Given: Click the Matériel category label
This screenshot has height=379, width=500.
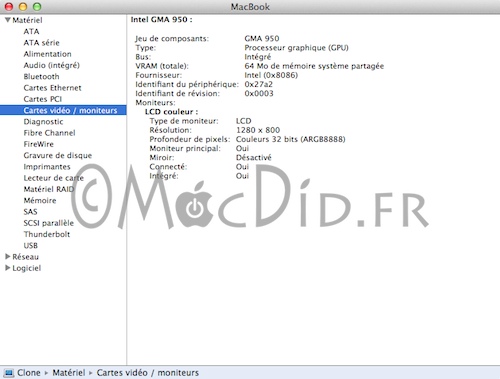Looking at the screenshot, I should point(27,20).
